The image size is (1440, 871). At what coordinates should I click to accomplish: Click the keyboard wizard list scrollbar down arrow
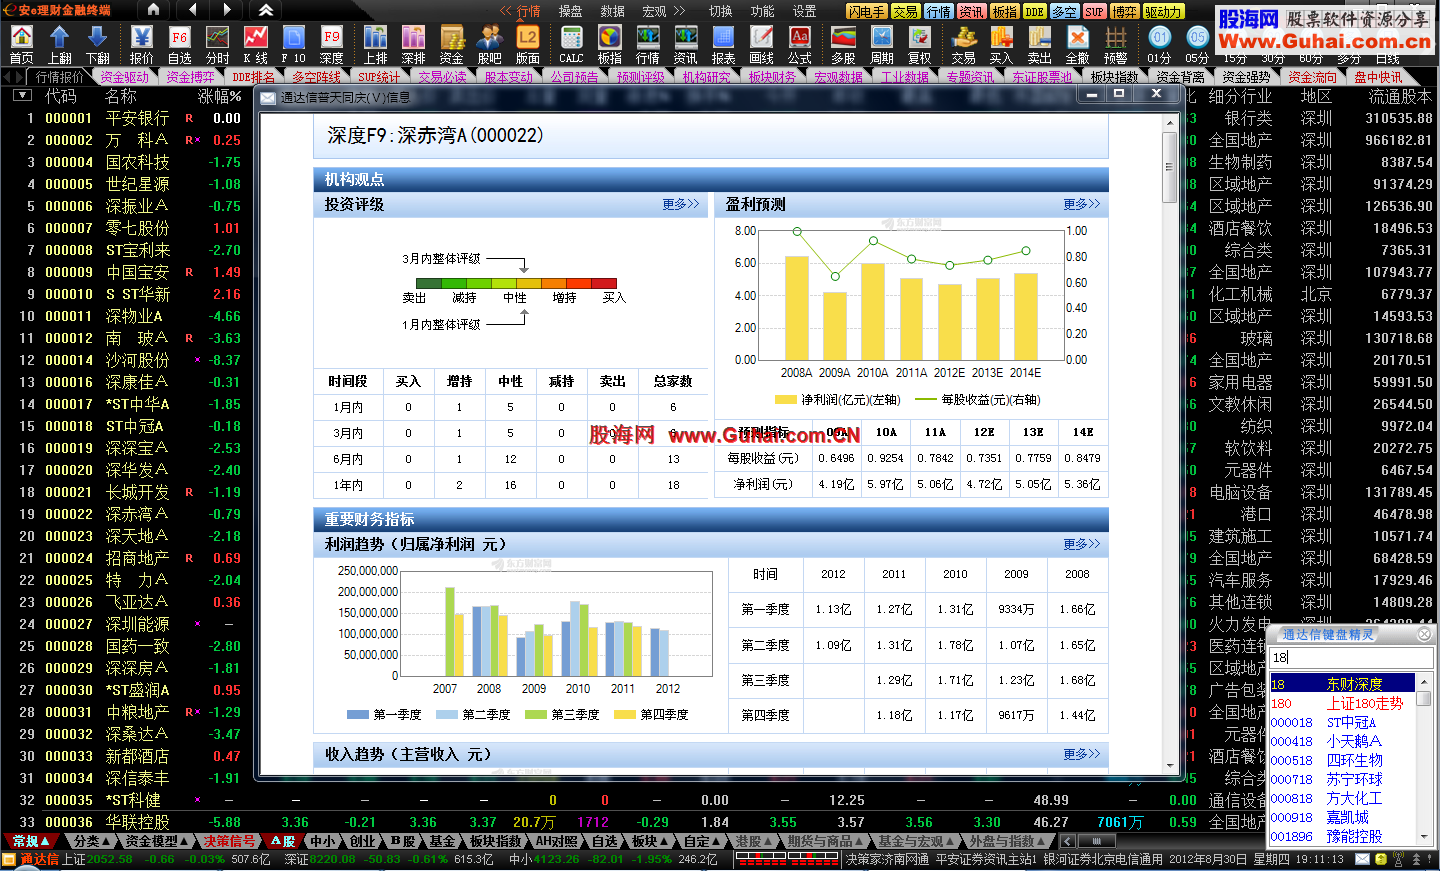(x=1424, y=836)
